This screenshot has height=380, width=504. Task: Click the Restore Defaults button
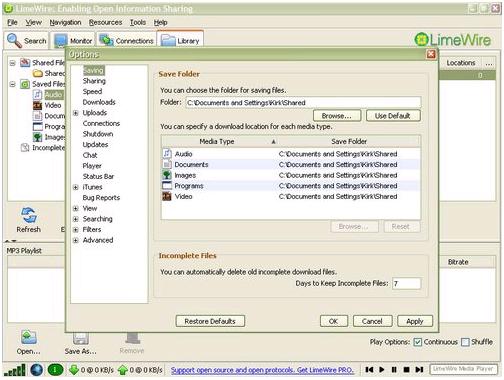click(210, 321)
